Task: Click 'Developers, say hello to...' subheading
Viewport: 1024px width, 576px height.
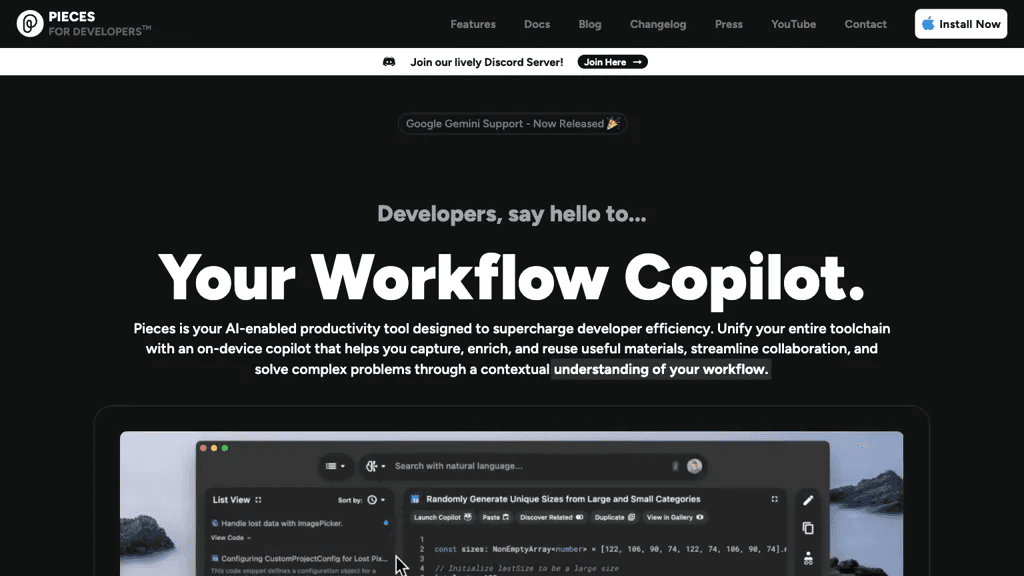Action: point(511,214)
